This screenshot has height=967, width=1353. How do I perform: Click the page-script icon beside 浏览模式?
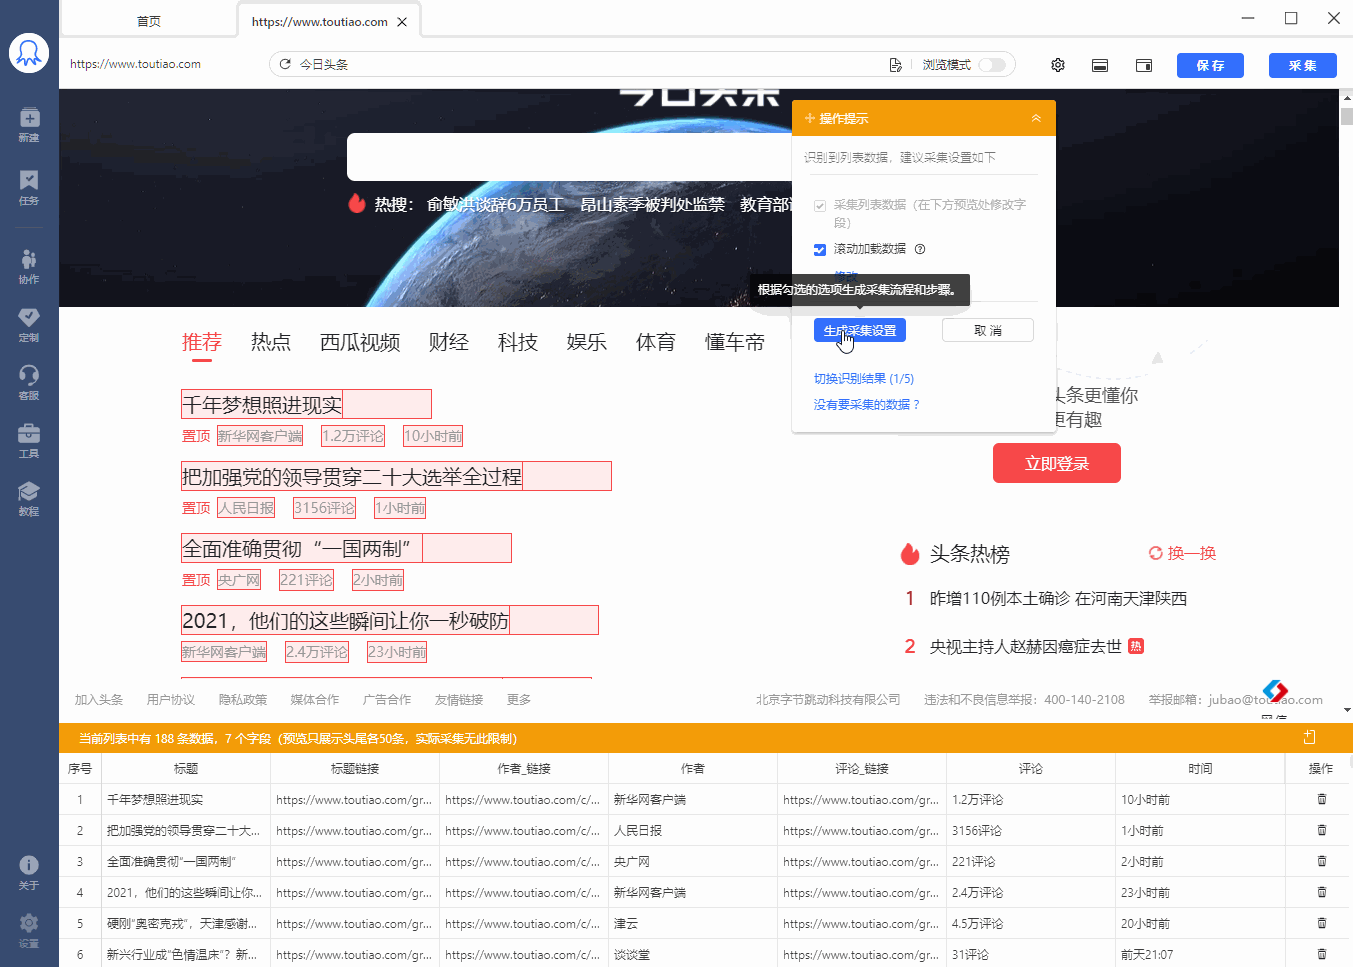pyautogui.click(x=895, y=65)
